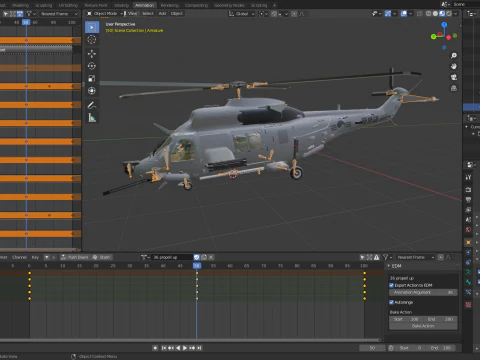Select the Annotate tool

click(x=92, y=105)
